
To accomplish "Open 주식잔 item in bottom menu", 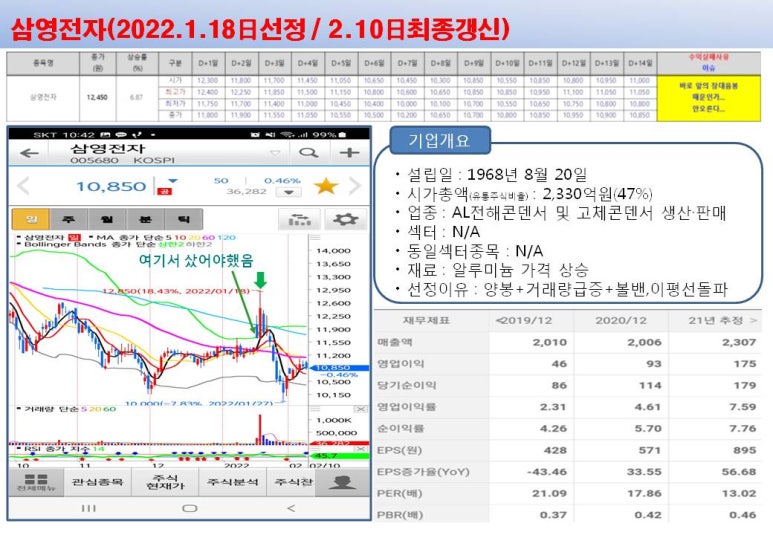I will pyautogui.click(x=293, y=482).
